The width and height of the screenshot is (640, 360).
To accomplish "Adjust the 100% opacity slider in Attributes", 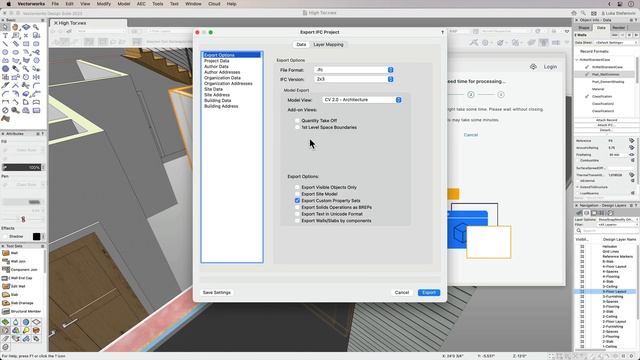I will pyautogui.click(x=22, y=167).
